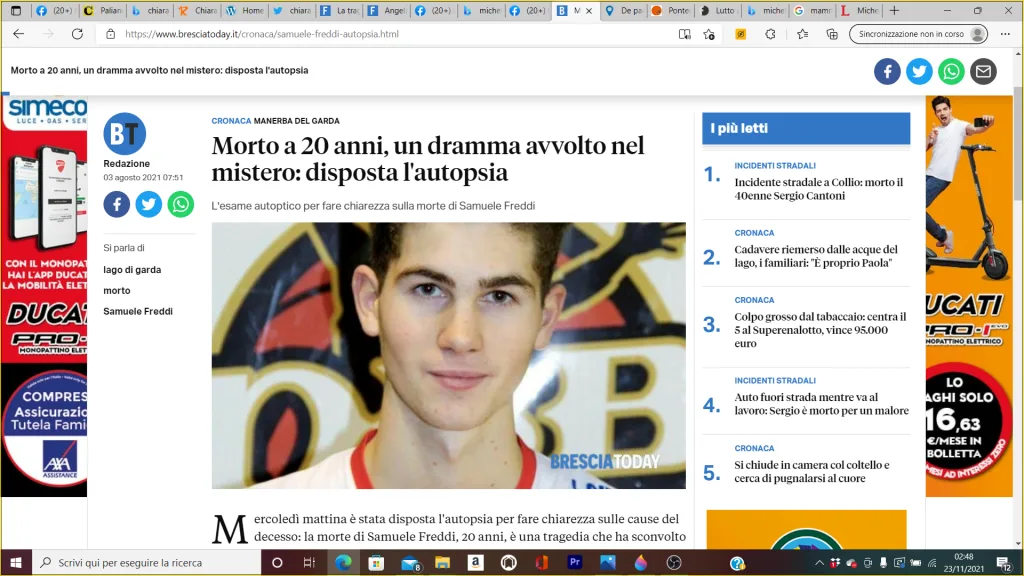The image size is (1024, 576).
Task: Open Amazon from the taskbar
Action: click(x=475, y=562)
